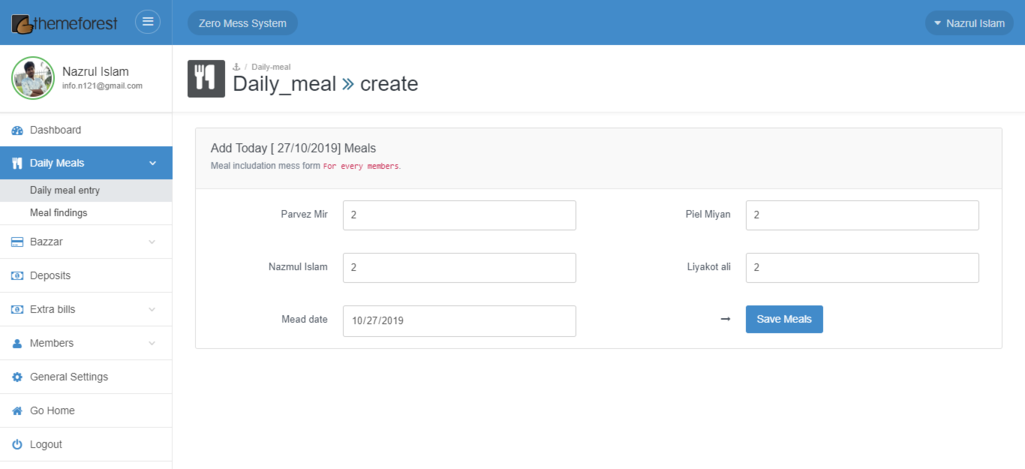1025x469 pixels.
Task: Click the Zero Mess System button
Action: pos(242,23)
